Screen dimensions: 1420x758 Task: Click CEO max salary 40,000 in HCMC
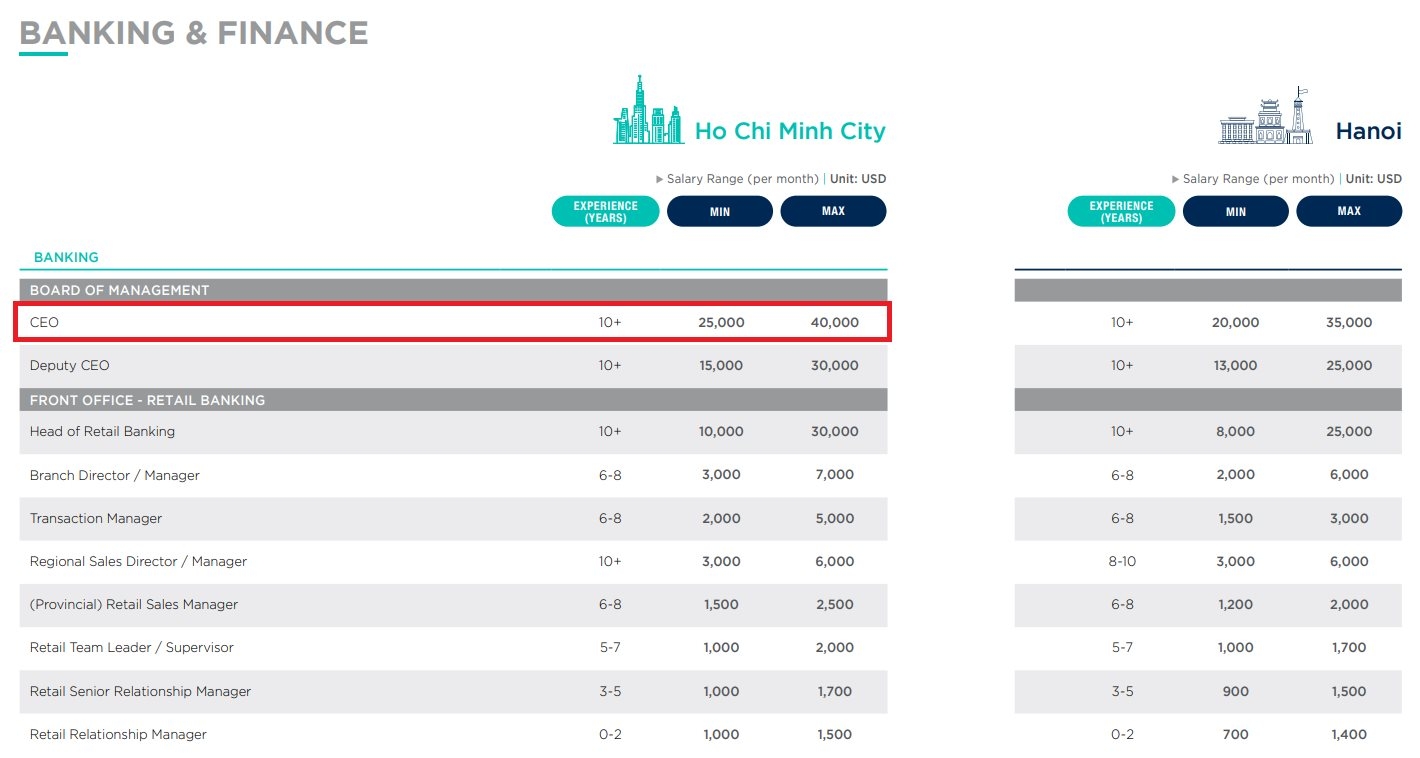[834, 323]
